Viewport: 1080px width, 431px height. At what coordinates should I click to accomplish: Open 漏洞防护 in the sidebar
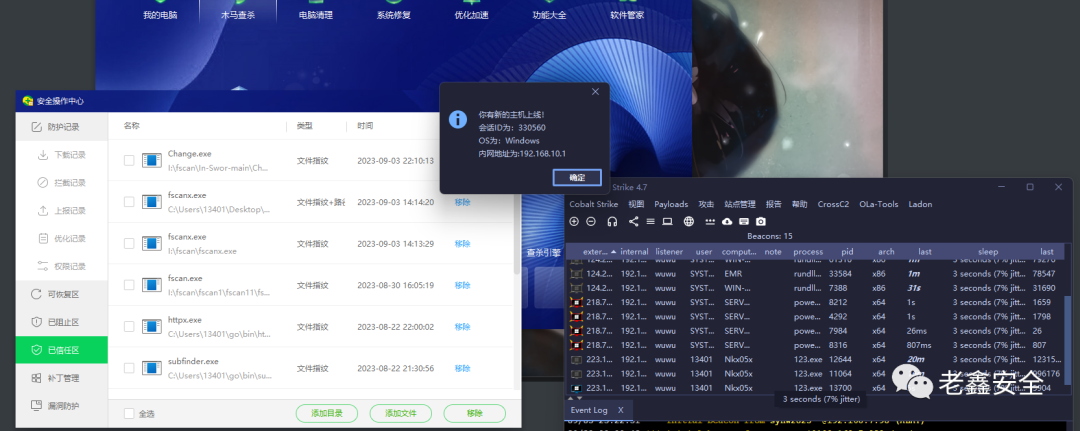pos(55,406)
